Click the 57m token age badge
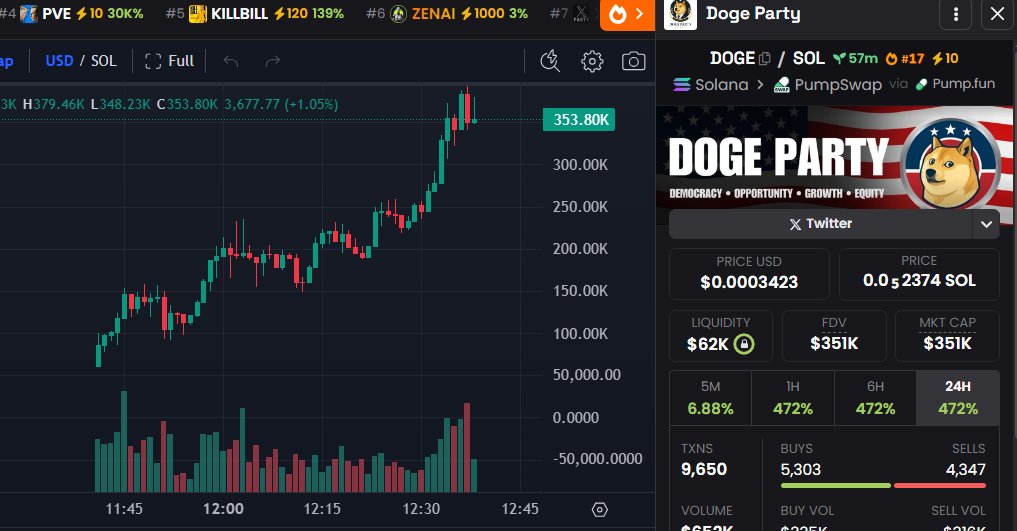This screenshot has height=531, width=1017. (855, 59)
